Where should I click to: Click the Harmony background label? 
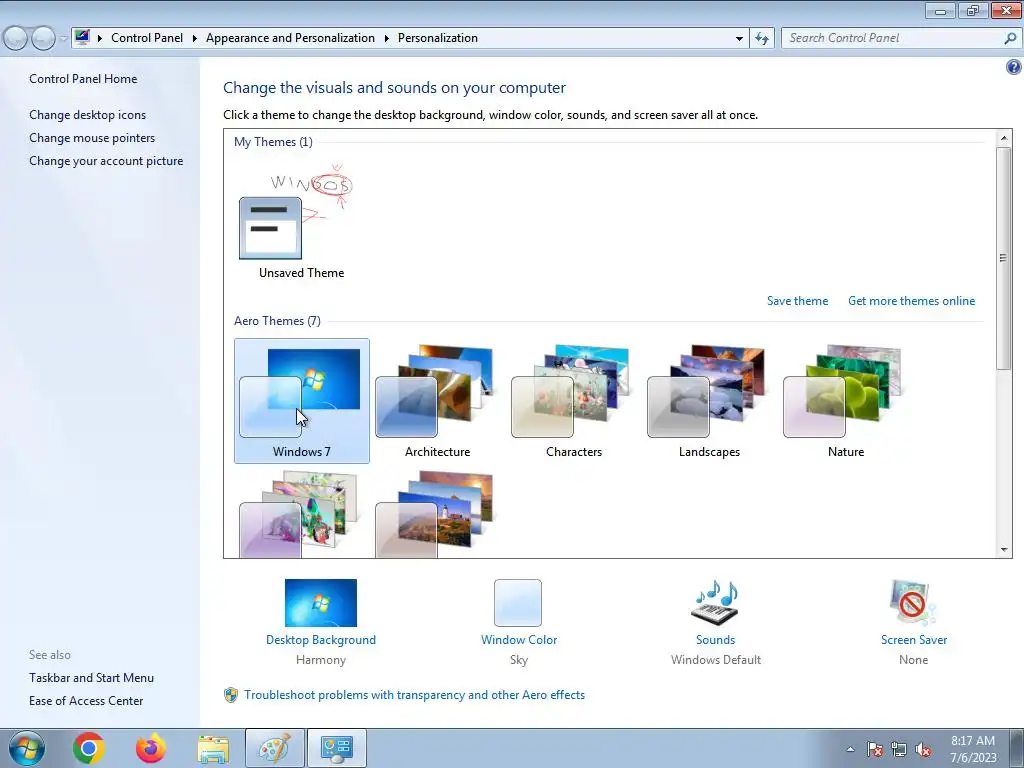[321, 660]
